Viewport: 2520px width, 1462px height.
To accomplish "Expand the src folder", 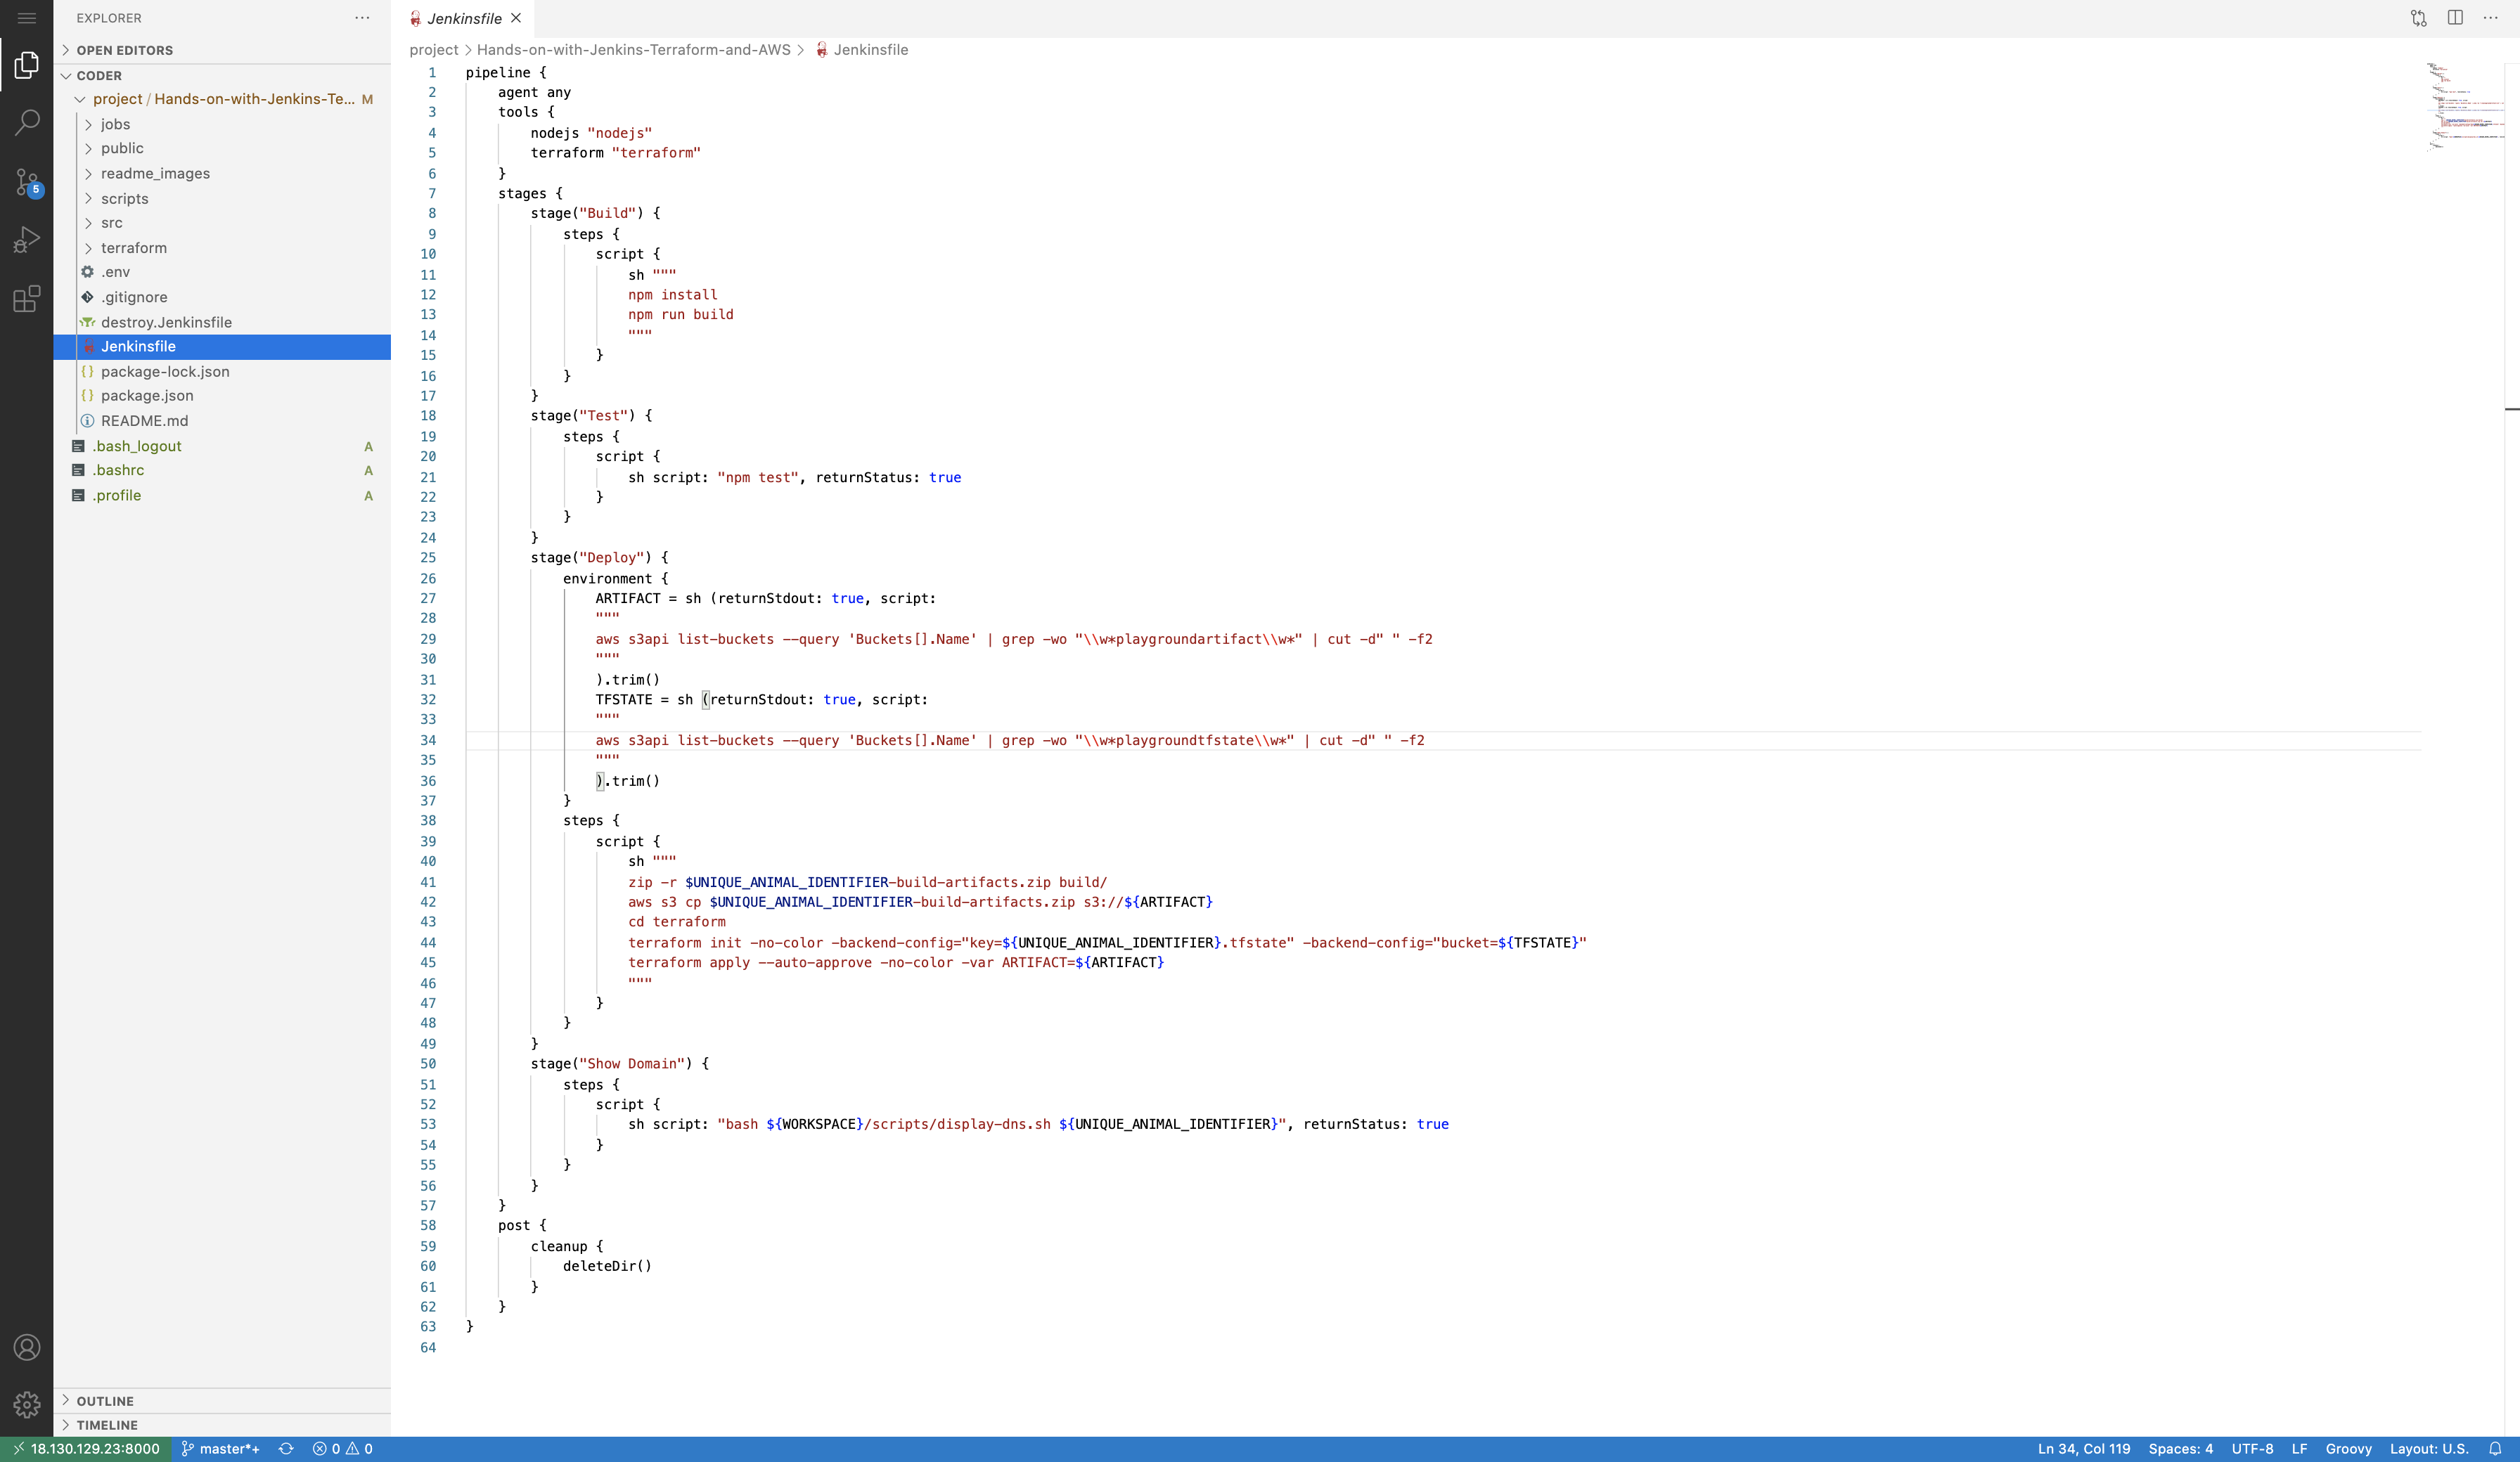I will tap(222, 223).
